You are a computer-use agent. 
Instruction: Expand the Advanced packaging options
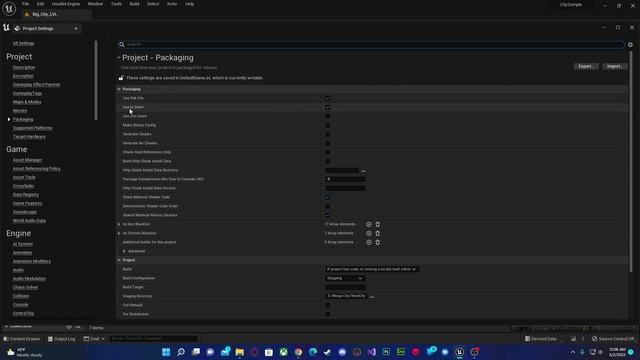tap(124, 251)
